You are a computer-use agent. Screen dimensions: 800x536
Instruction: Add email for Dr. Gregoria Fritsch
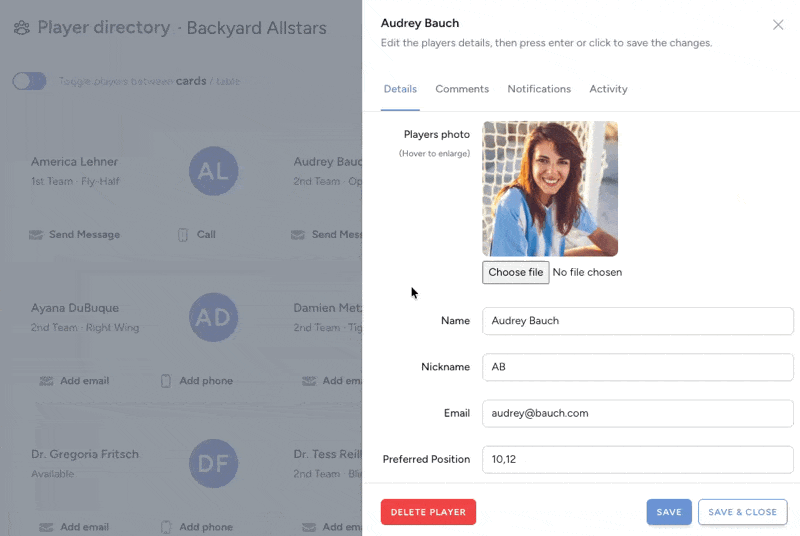coord(74,527)
